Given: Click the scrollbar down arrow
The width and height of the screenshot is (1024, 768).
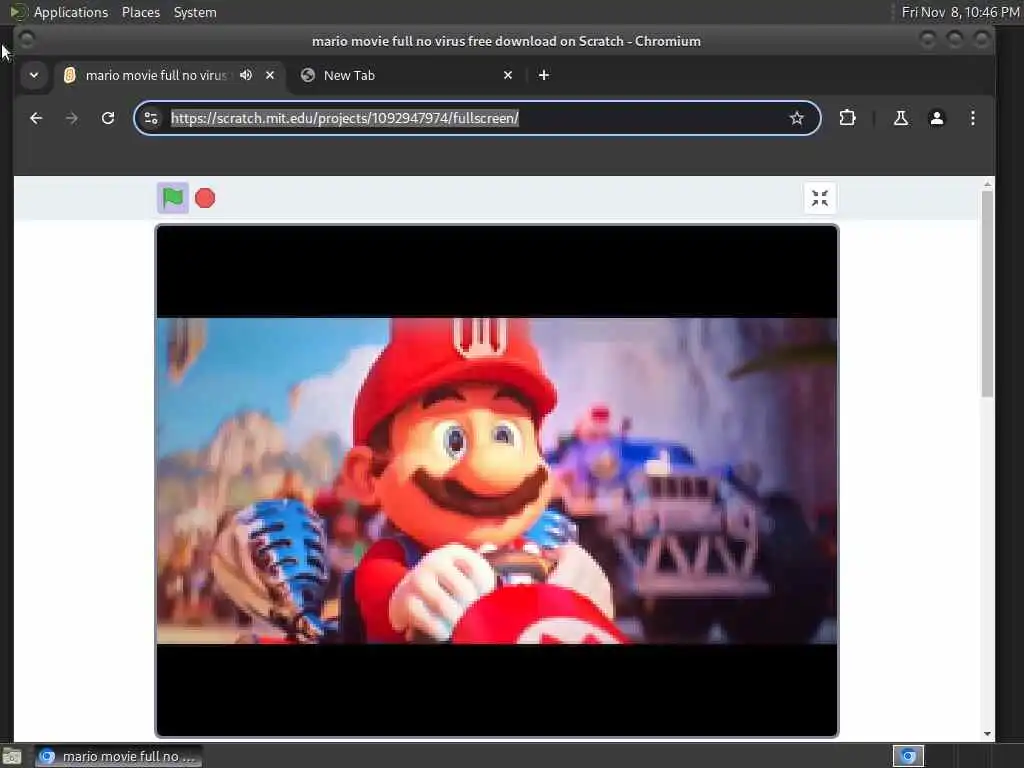Looking at the screenshot, I should 987,733.
